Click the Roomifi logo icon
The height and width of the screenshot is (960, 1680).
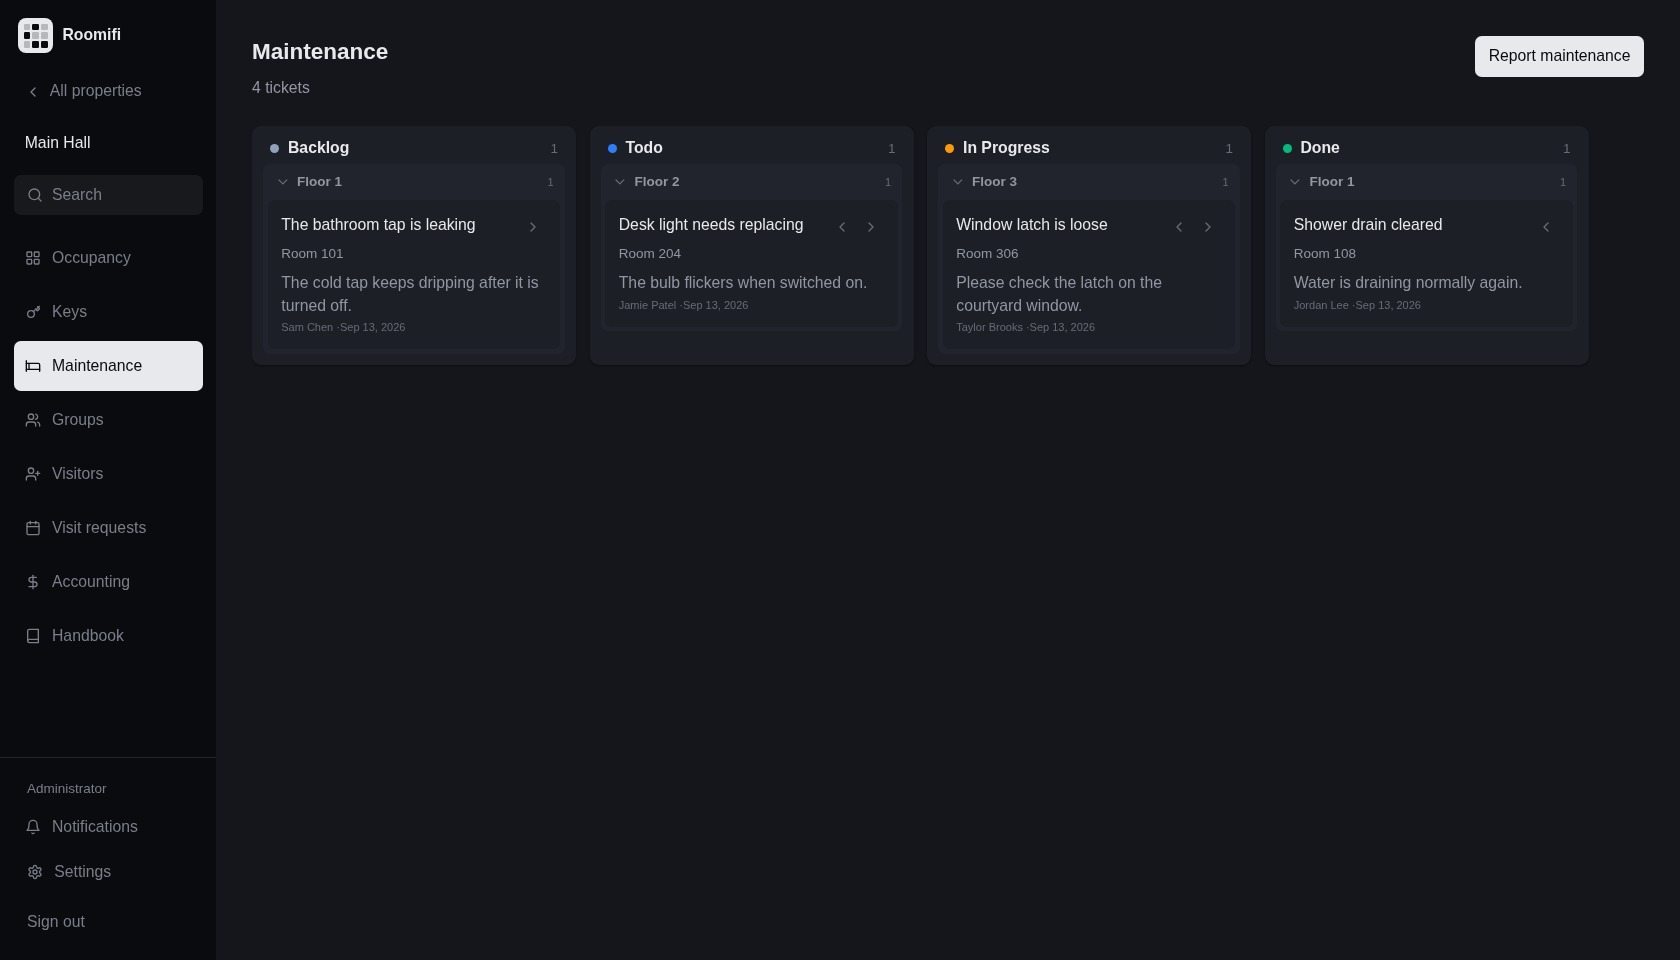tap(35, 35)
